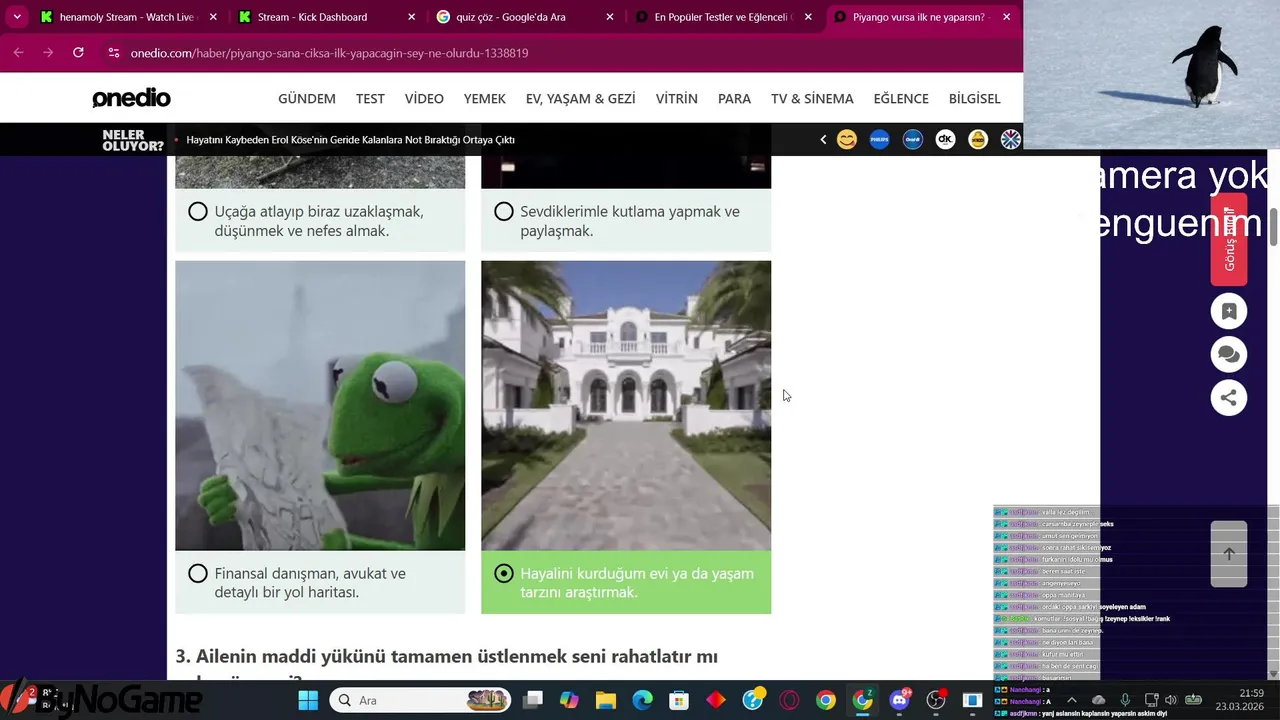
Task: Open the bookmark save button on right sidebar
Action: pos(1229,311)
